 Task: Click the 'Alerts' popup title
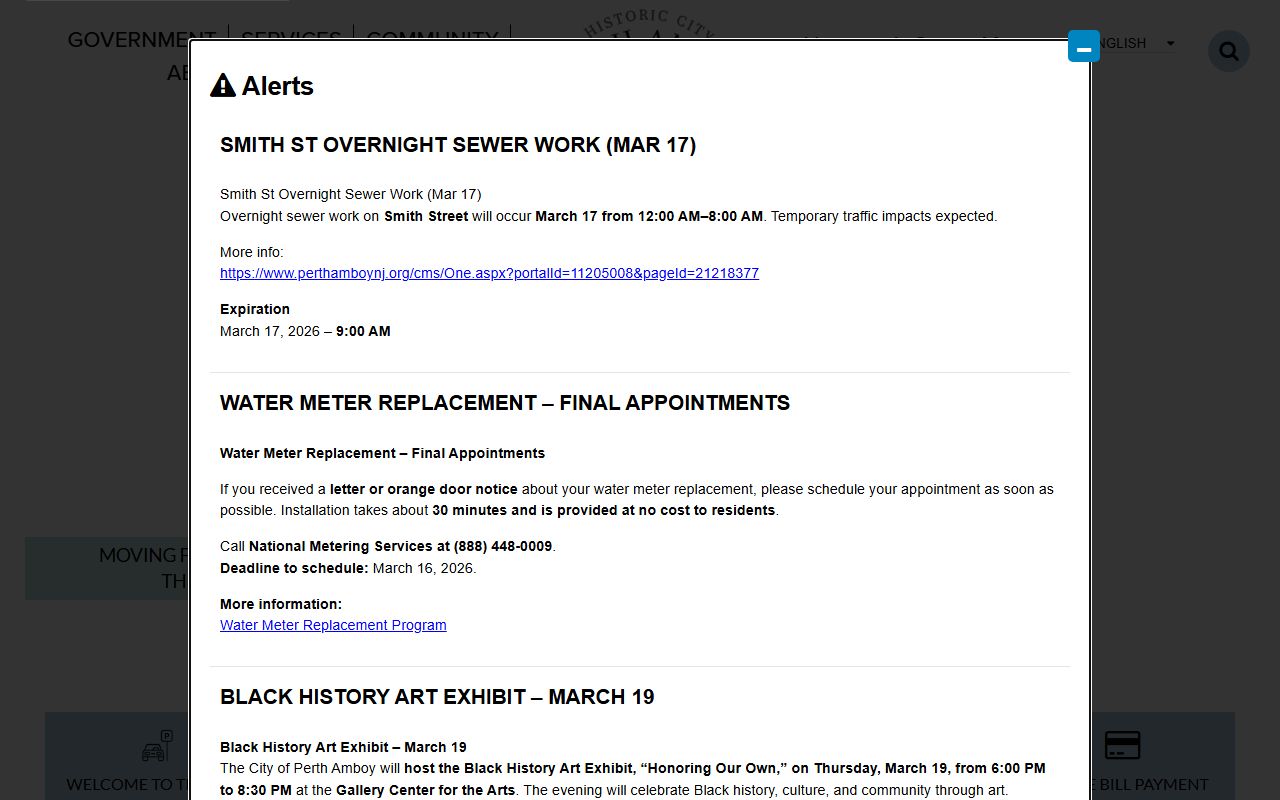[277, 86]
